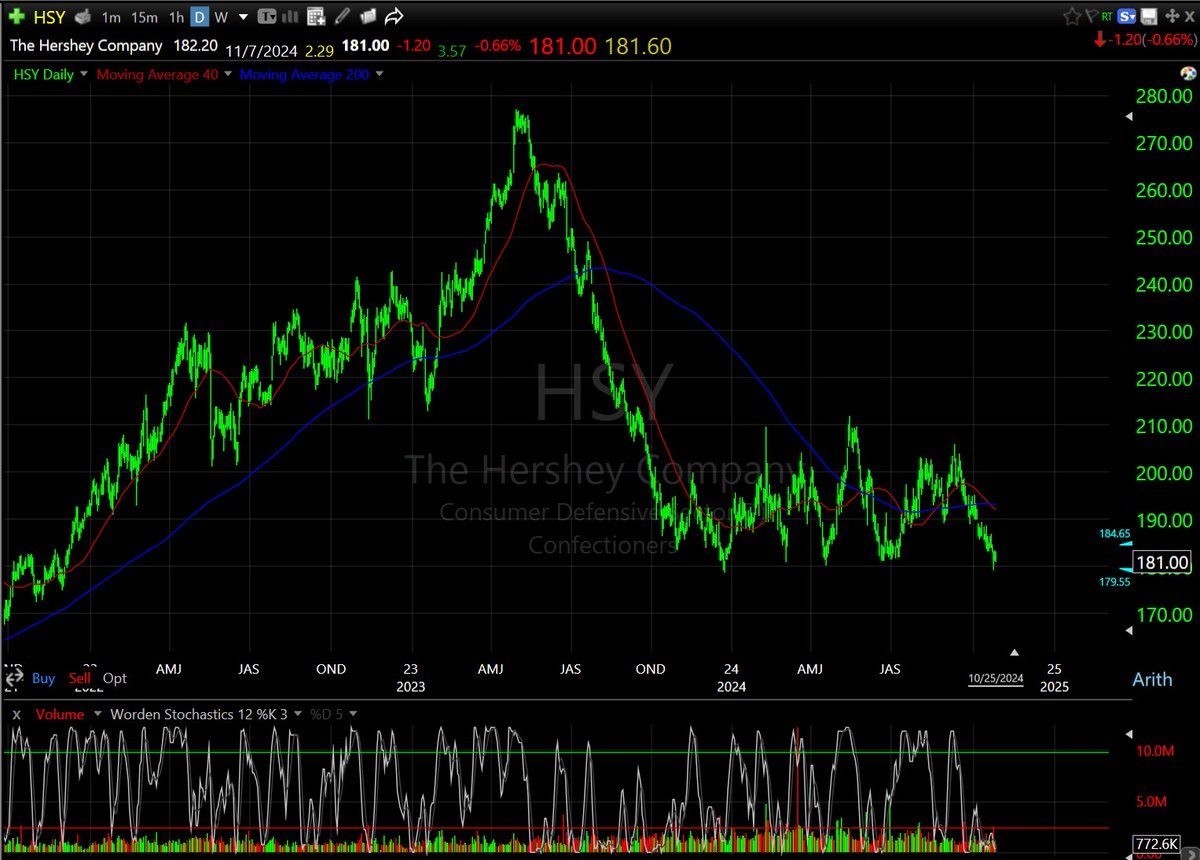Image resolution: width=1200 pixels, height=860 pixels.
Task: Click the green plus add icon
Action: 16,17
